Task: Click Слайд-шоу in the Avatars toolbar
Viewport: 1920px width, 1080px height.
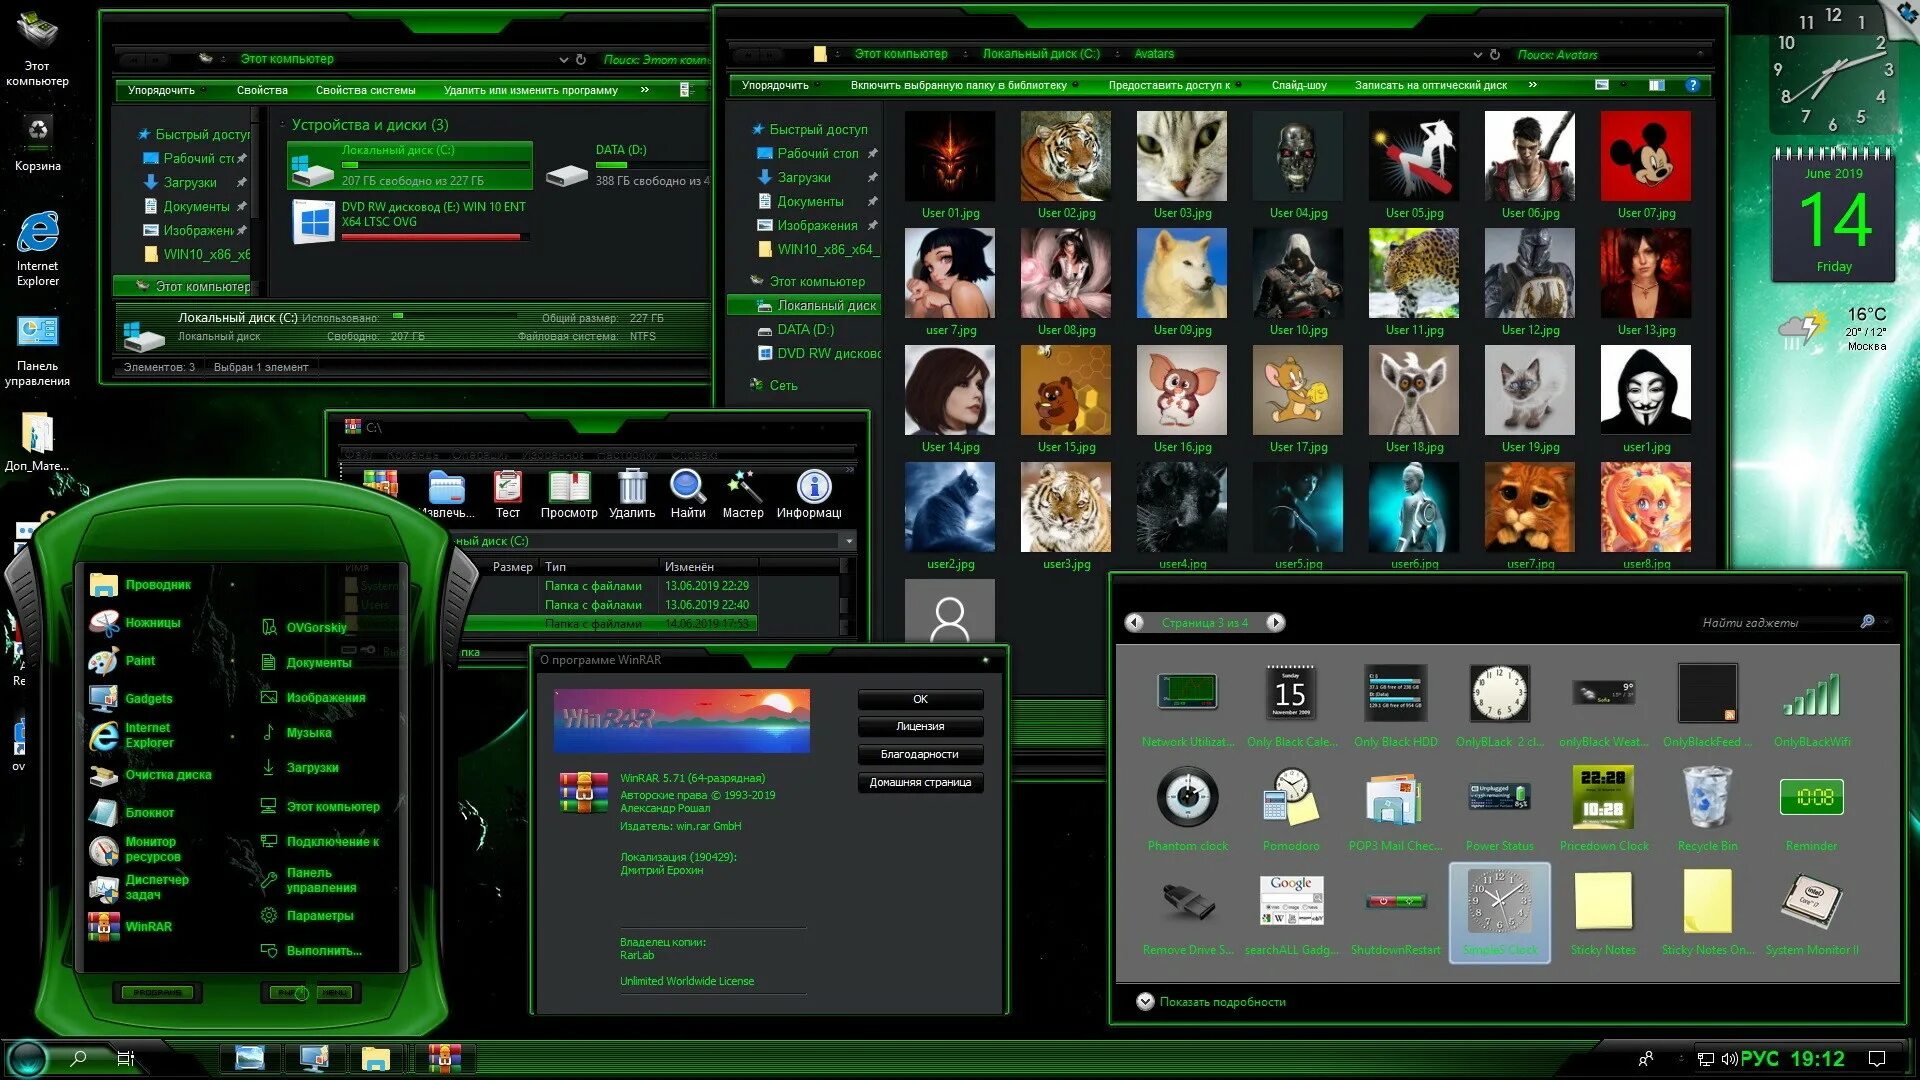Action: [x=1299, y=86]
